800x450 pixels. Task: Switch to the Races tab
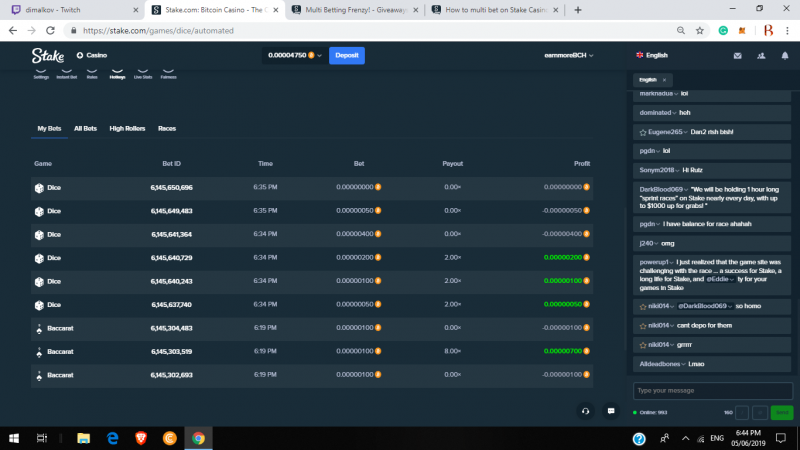pos(167,129)
